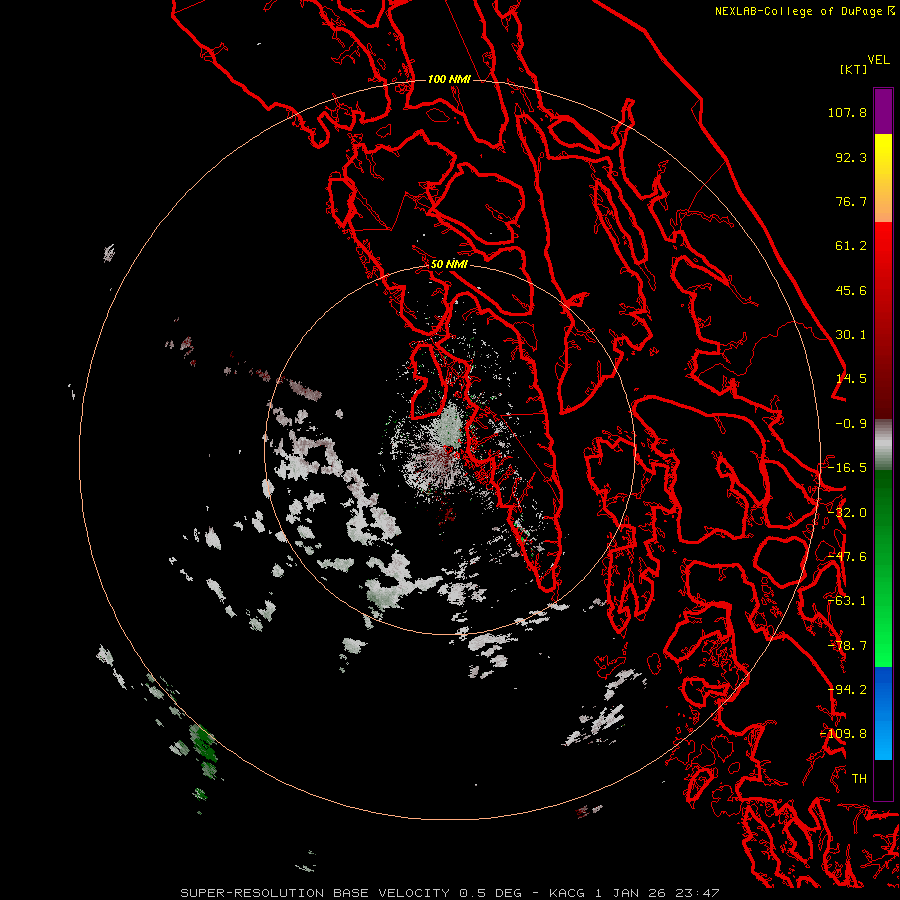Click the 50 NMI range ring label
This screenshot has width=900, height=900.
tap(449, 264)
